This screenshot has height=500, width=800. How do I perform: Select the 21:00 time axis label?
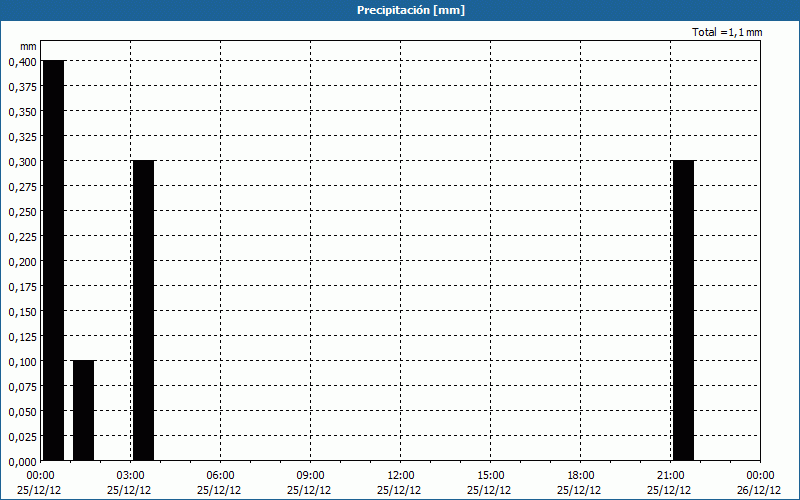671,476
